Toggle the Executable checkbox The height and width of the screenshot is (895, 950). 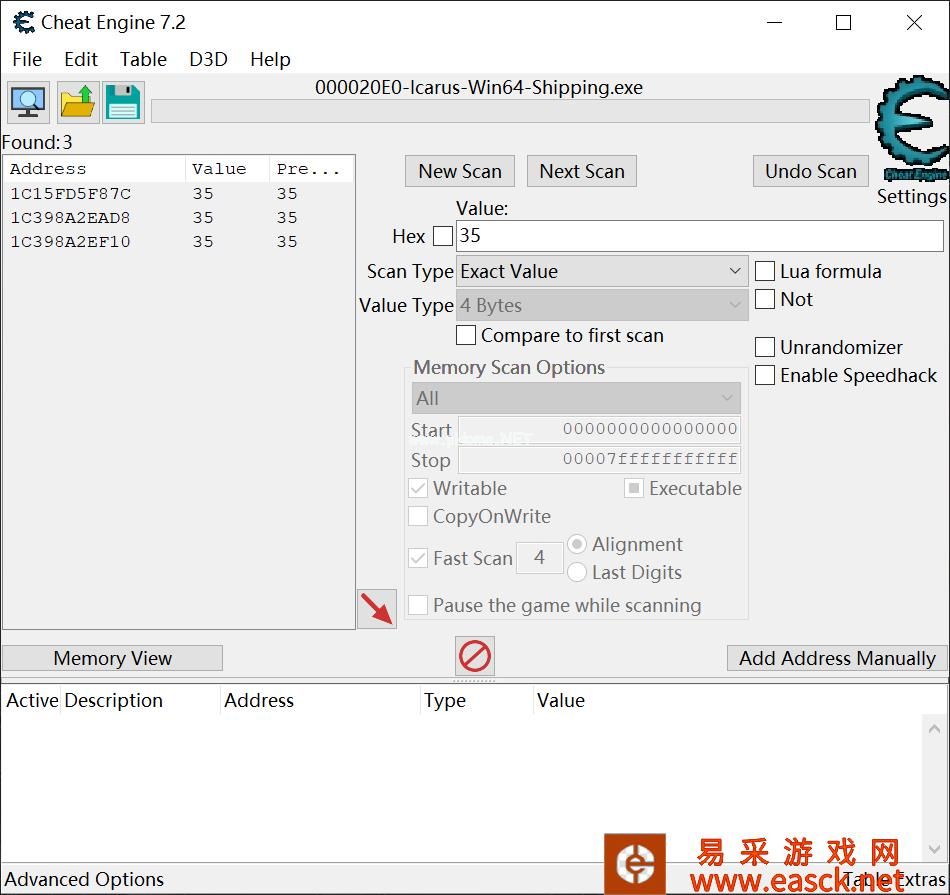point(634,488)
